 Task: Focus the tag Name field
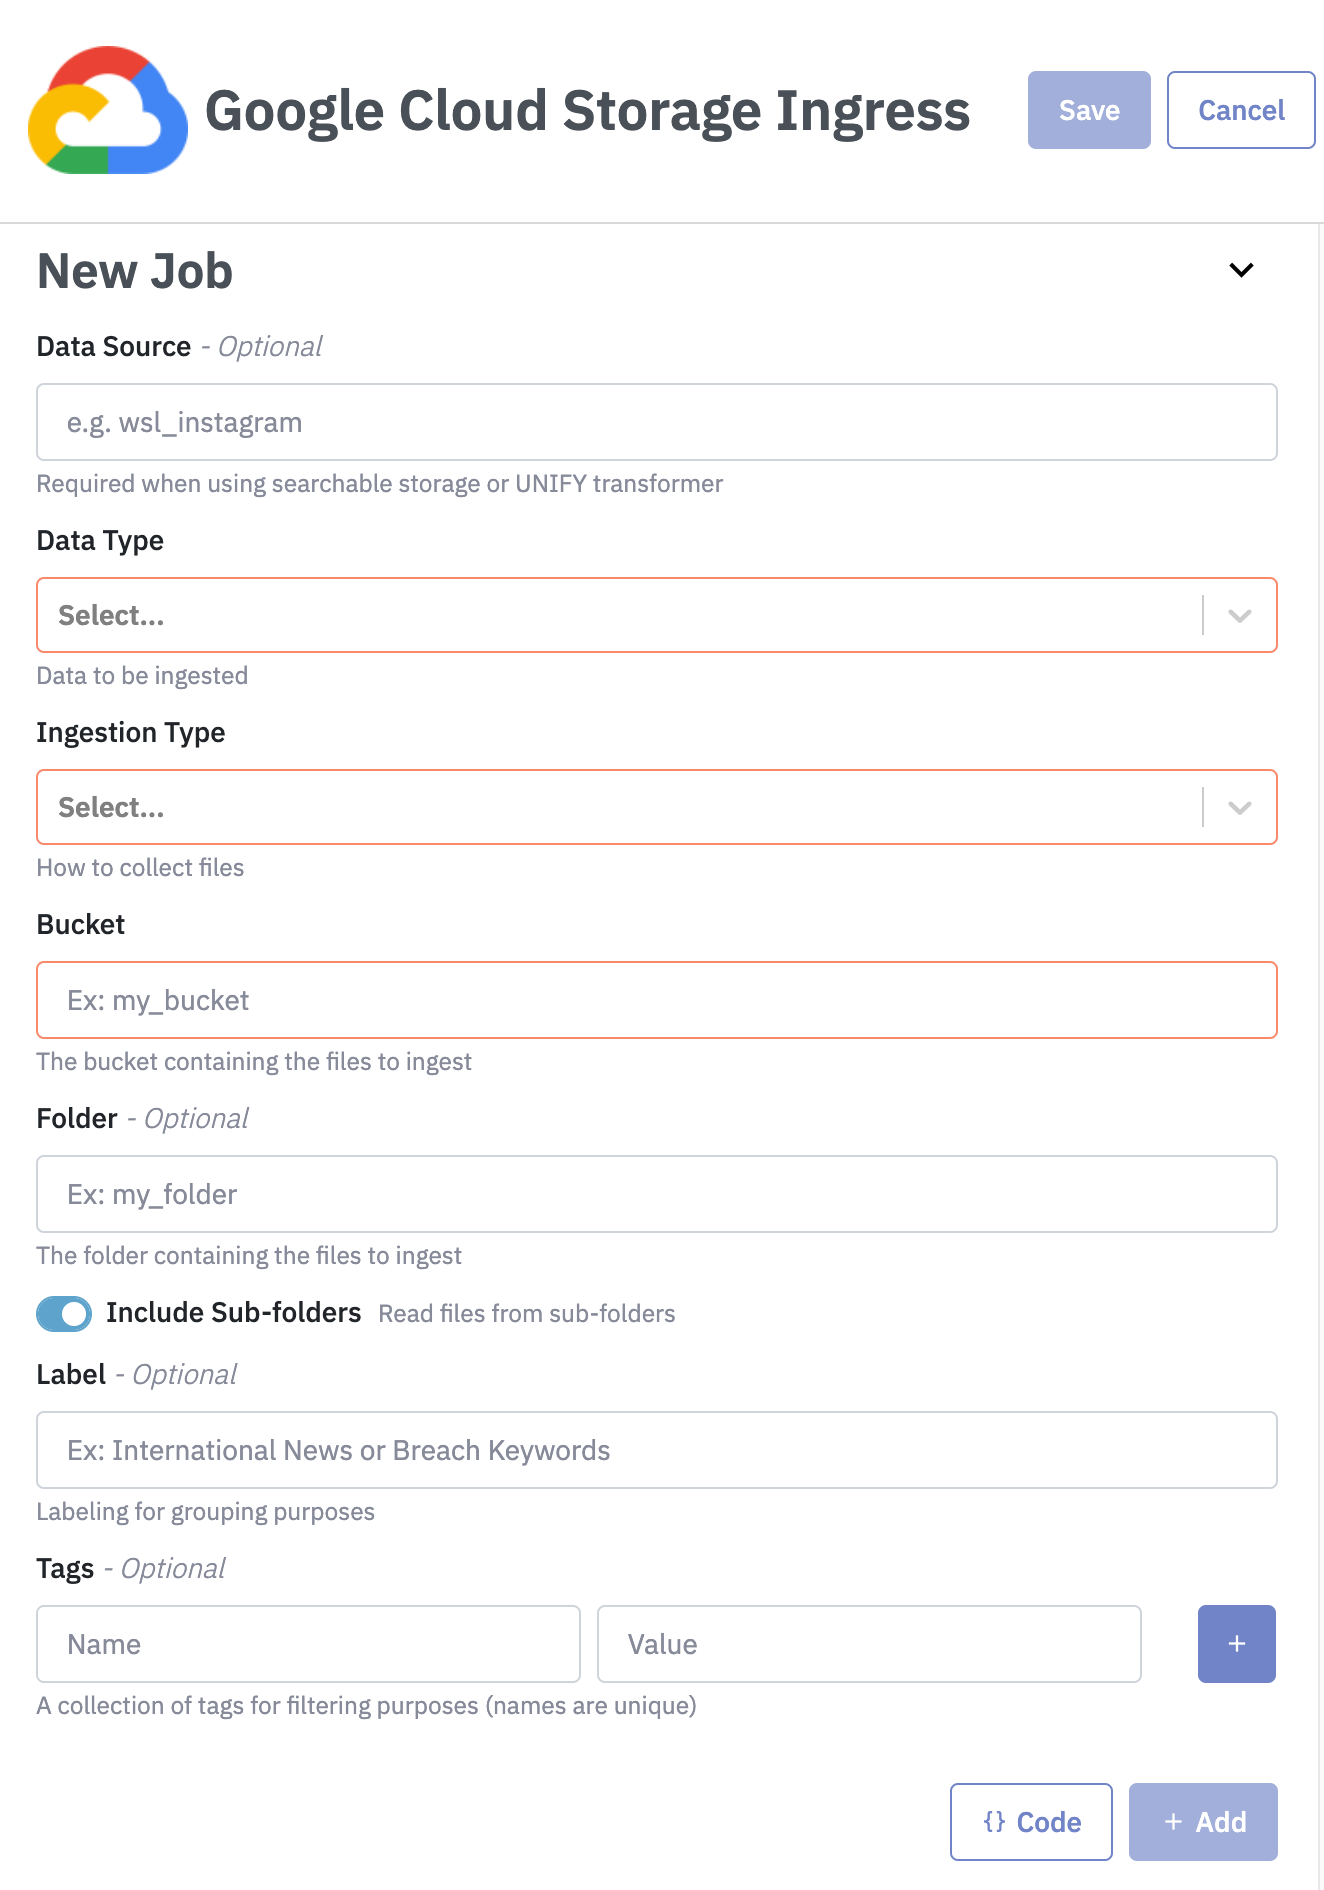coord(308,1644)
